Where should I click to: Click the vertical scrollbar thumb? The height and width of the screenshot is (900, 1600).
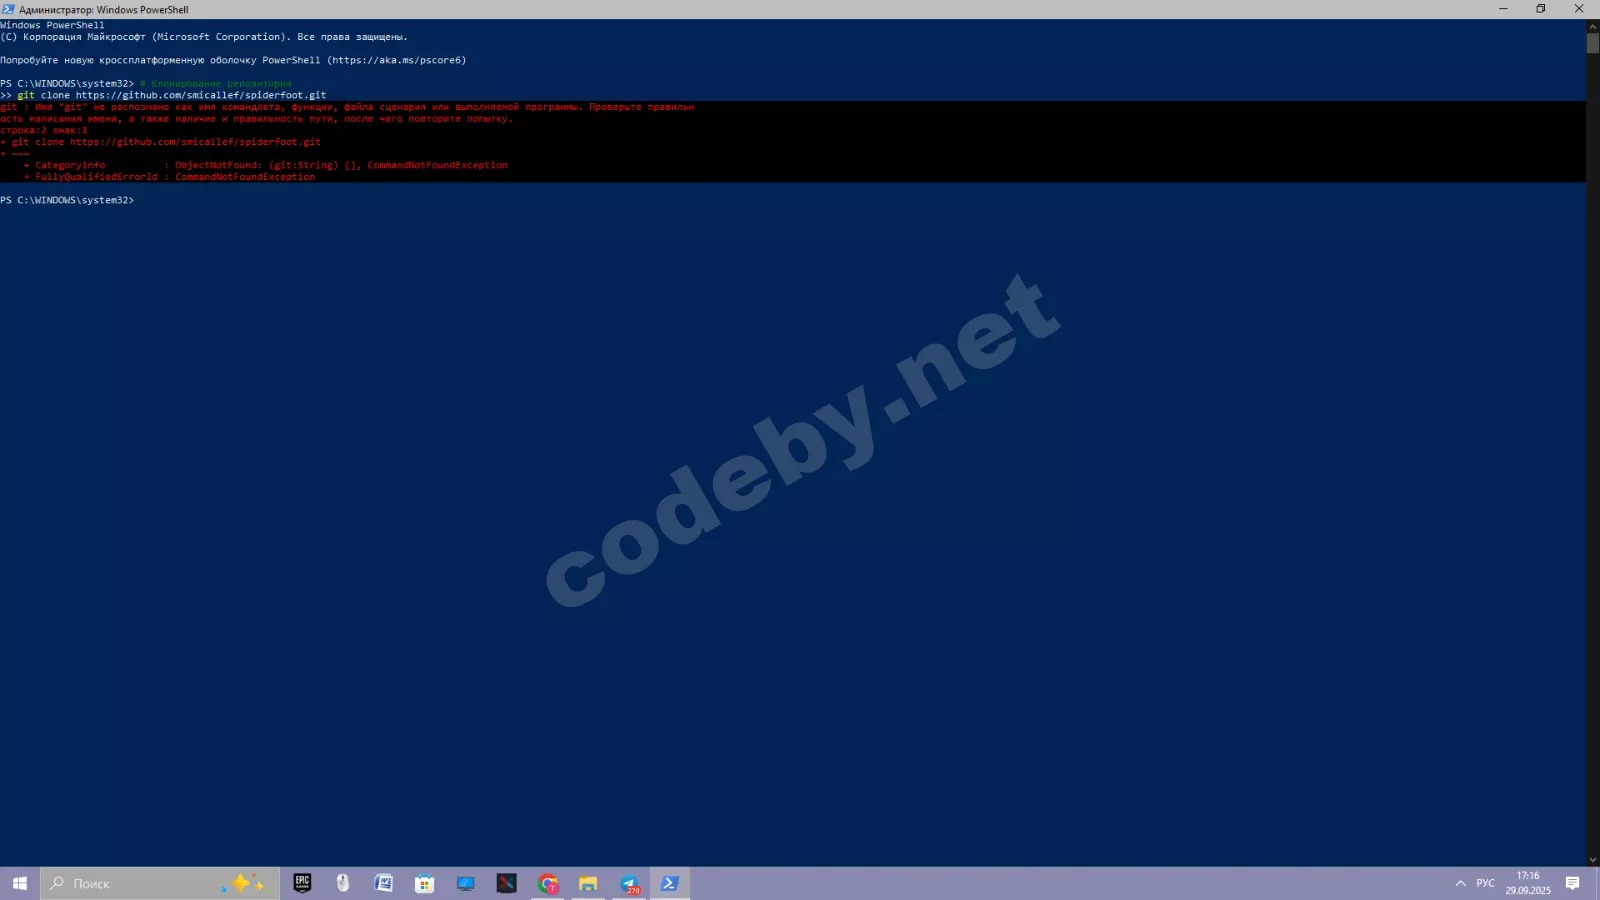click(1593, 43)
